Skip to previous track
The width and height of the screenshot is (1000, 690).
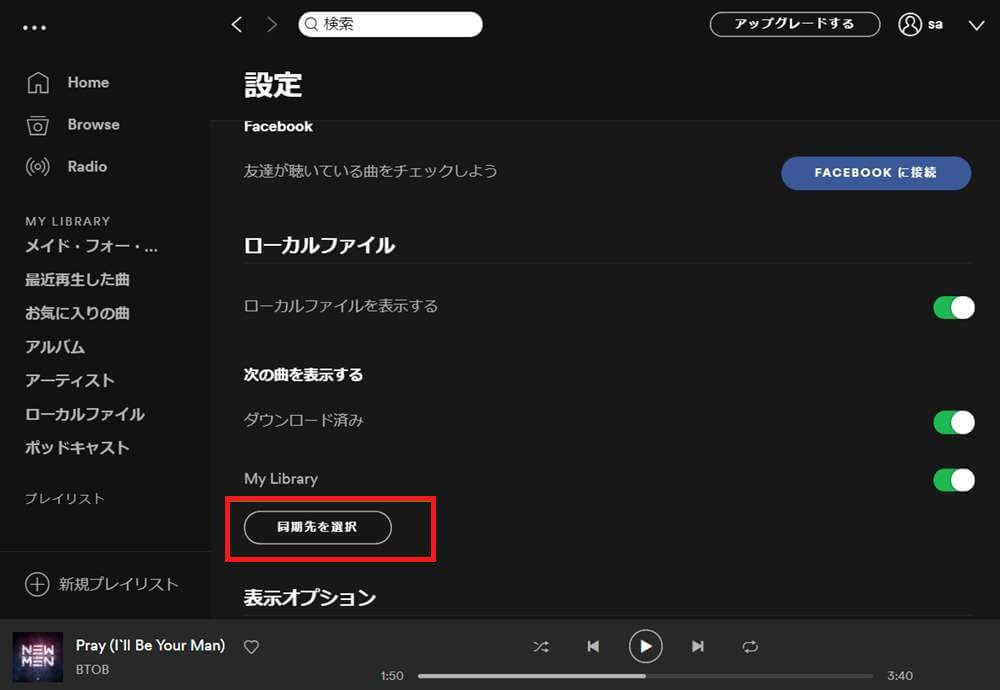click(x=593, y=647)
